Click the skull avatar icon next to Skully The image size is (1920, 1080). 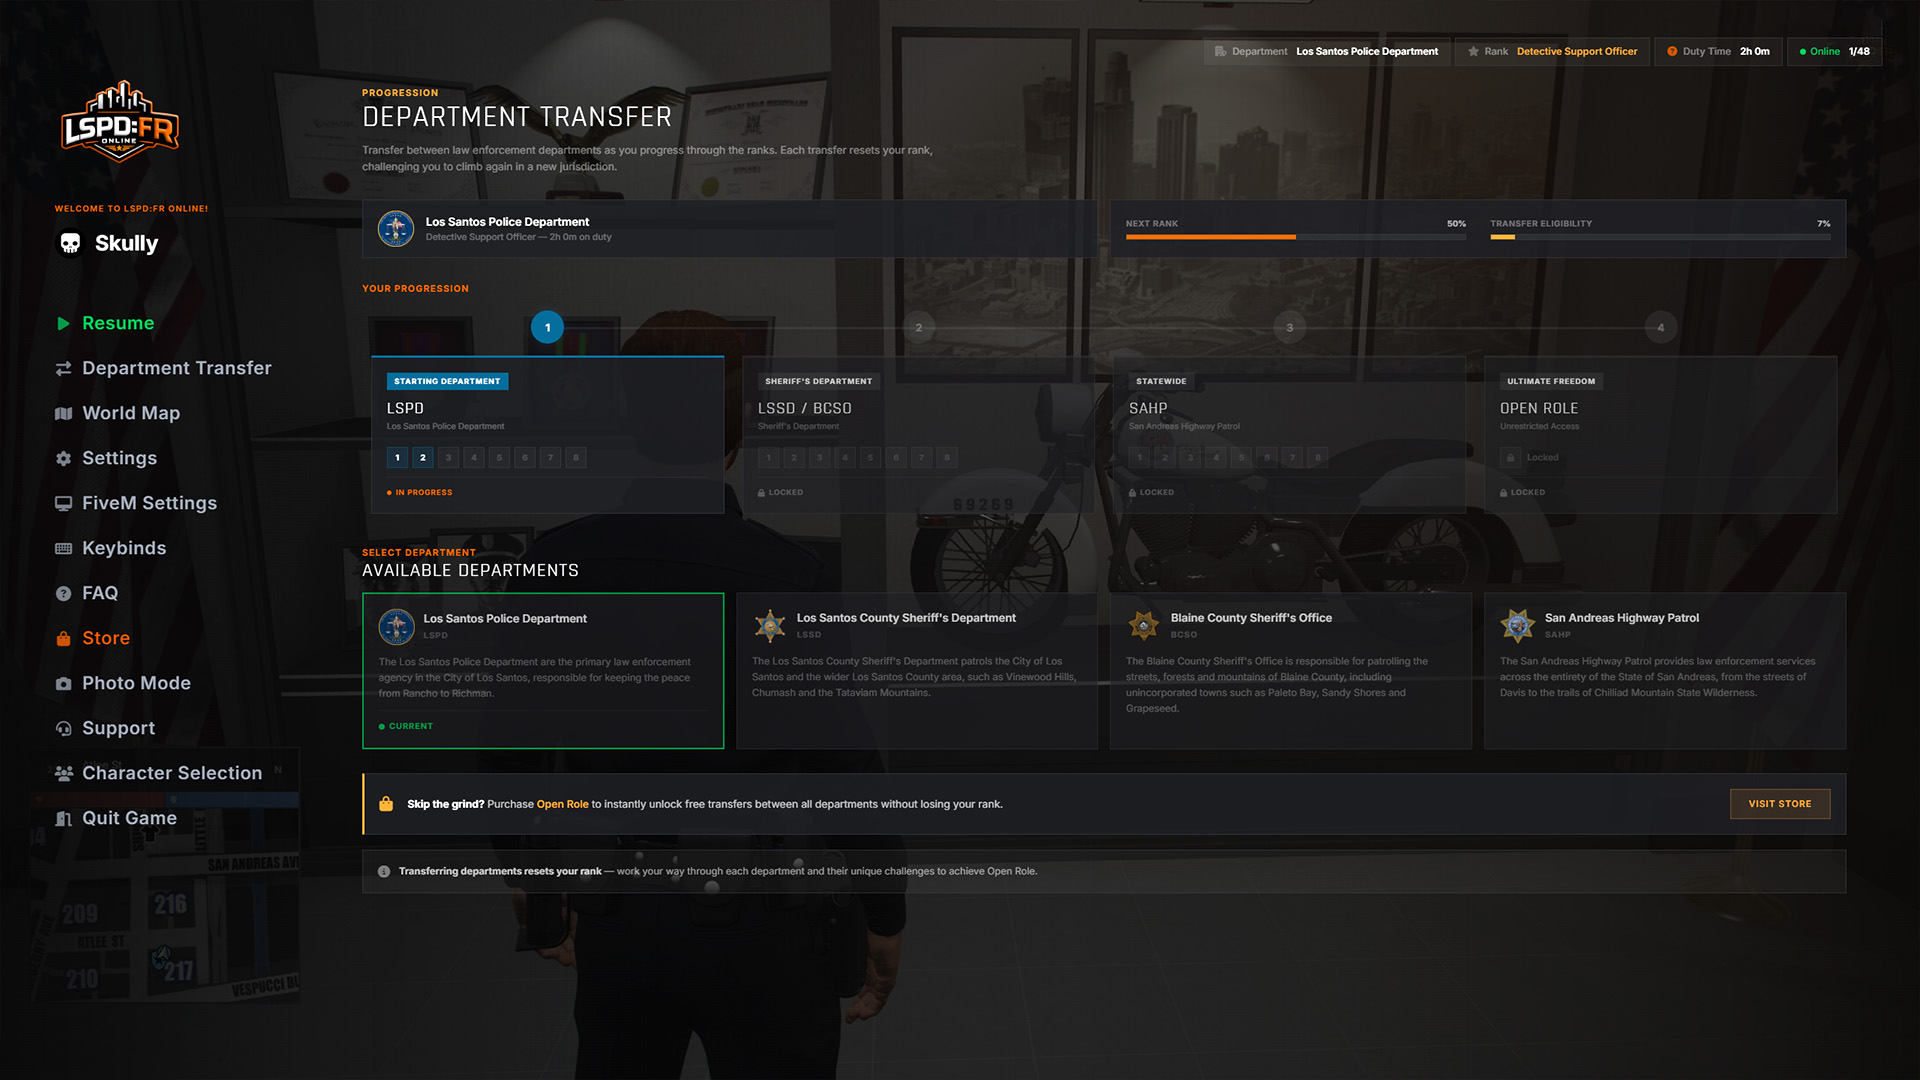pos(70,243)
